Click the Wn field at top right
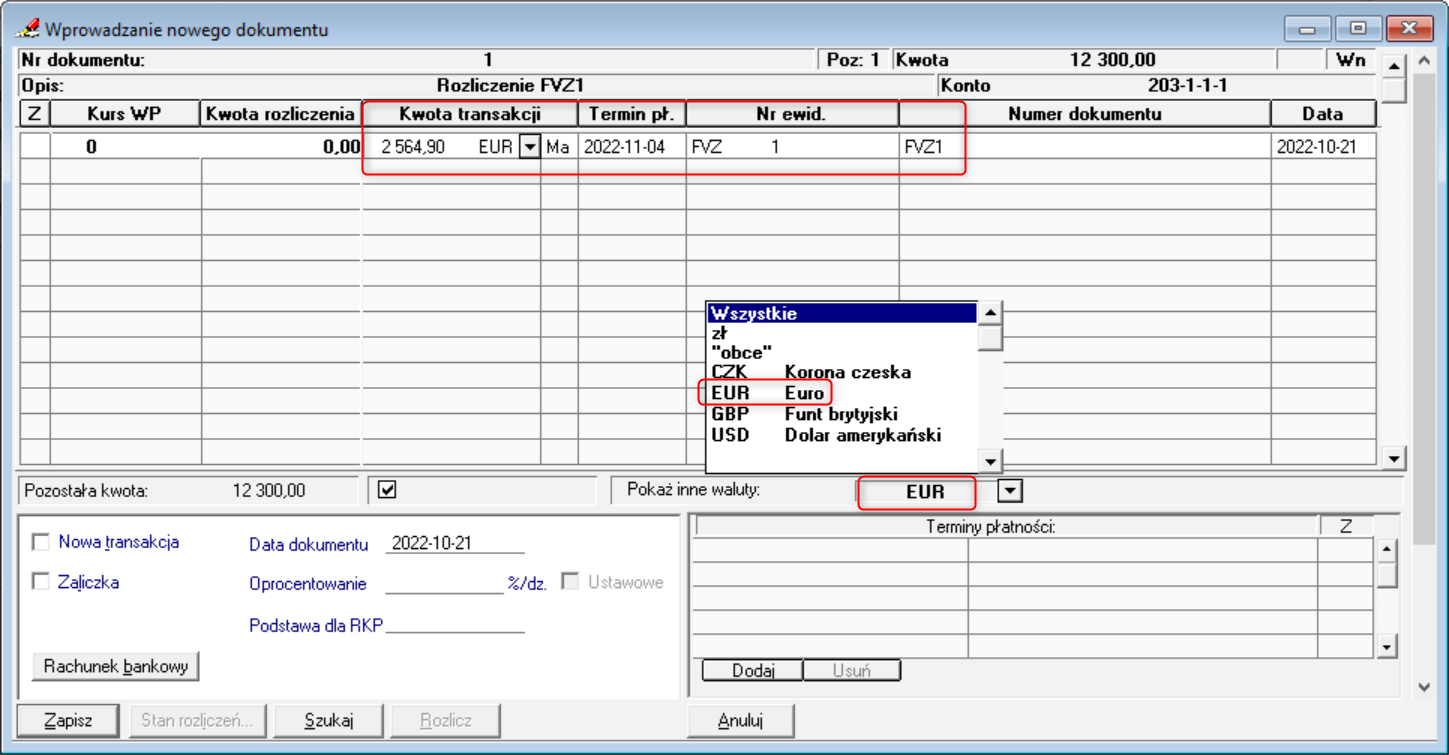The image size is (1449, 755). point(1351,60)
